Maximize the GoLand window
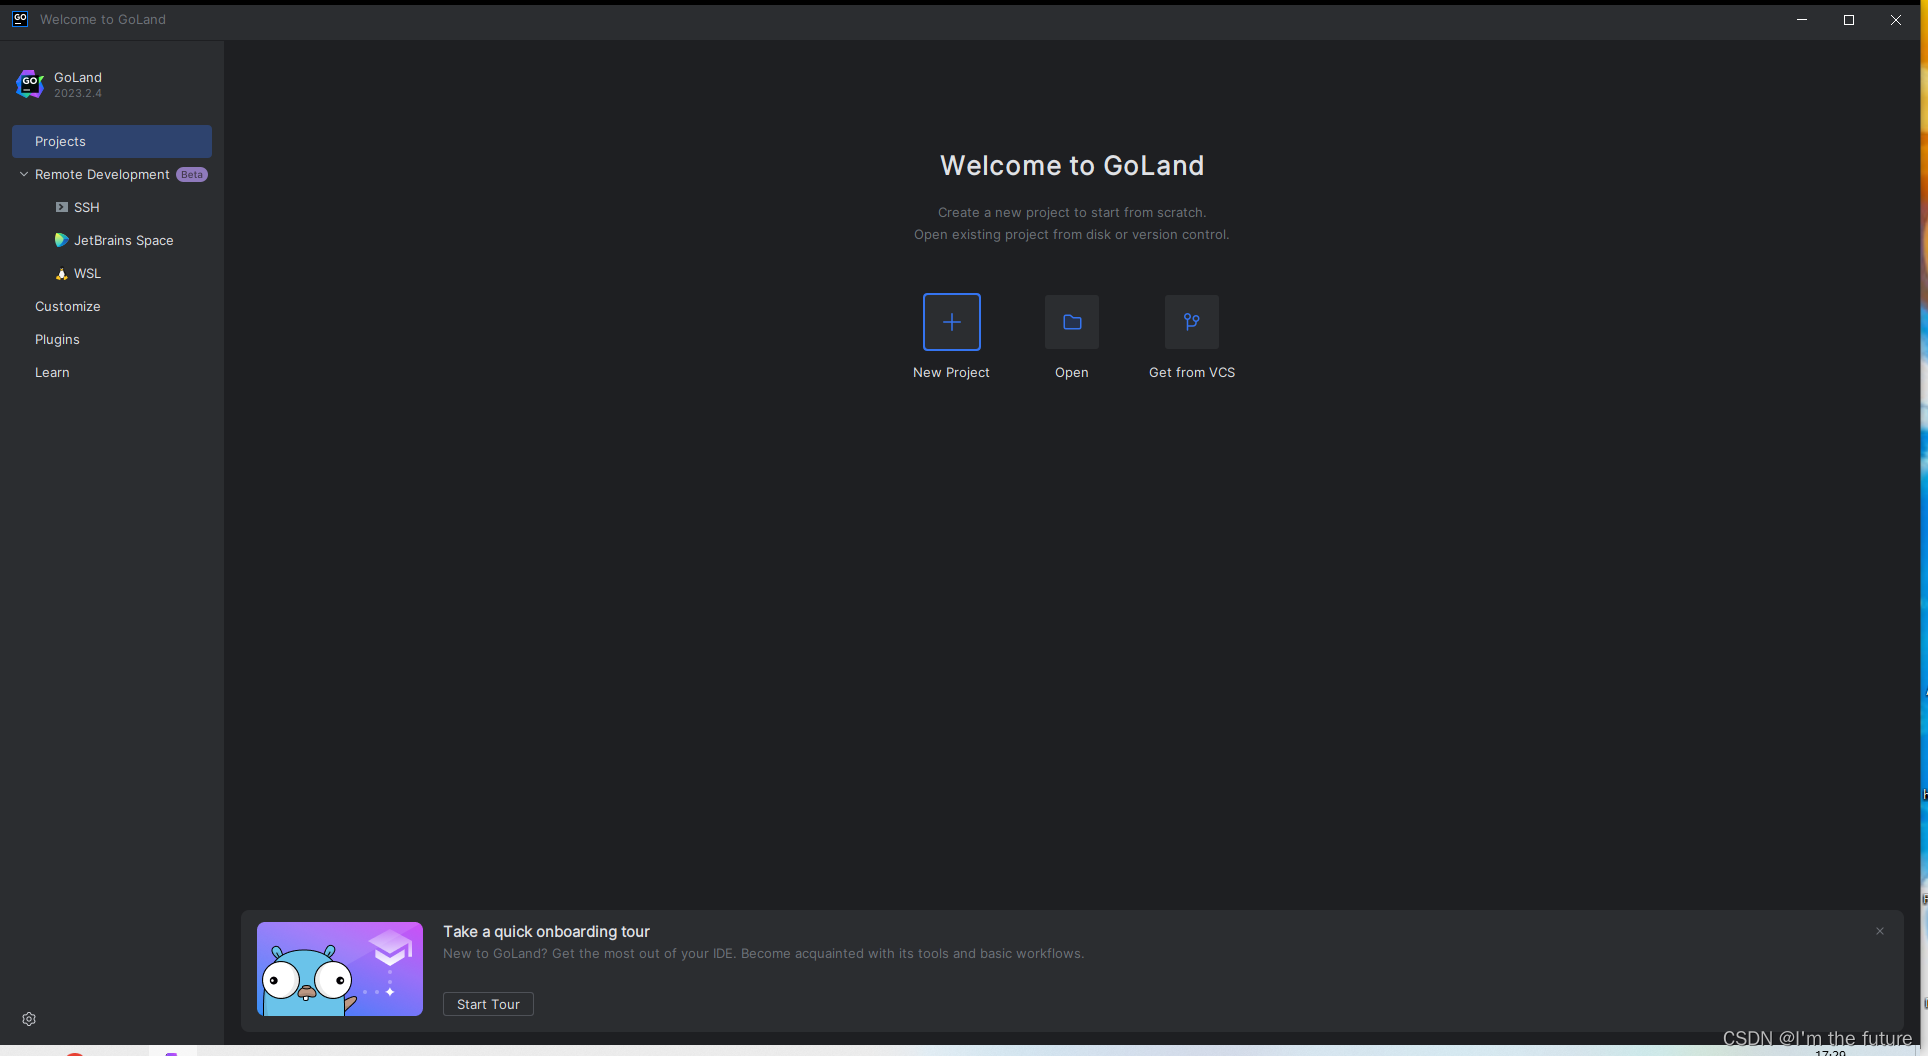Screen dimensions: 1928x1056 coord(1849,20)
